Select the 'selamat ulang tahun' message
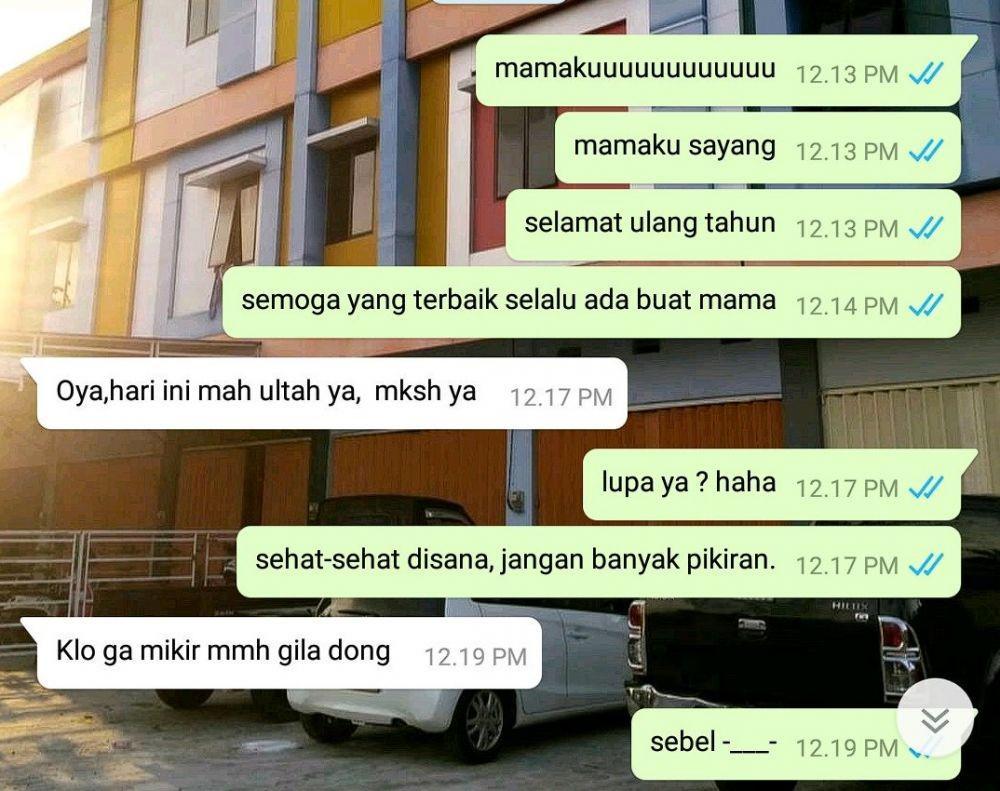1000x791 pixels. pyautogui.click(x=733, y=225)
